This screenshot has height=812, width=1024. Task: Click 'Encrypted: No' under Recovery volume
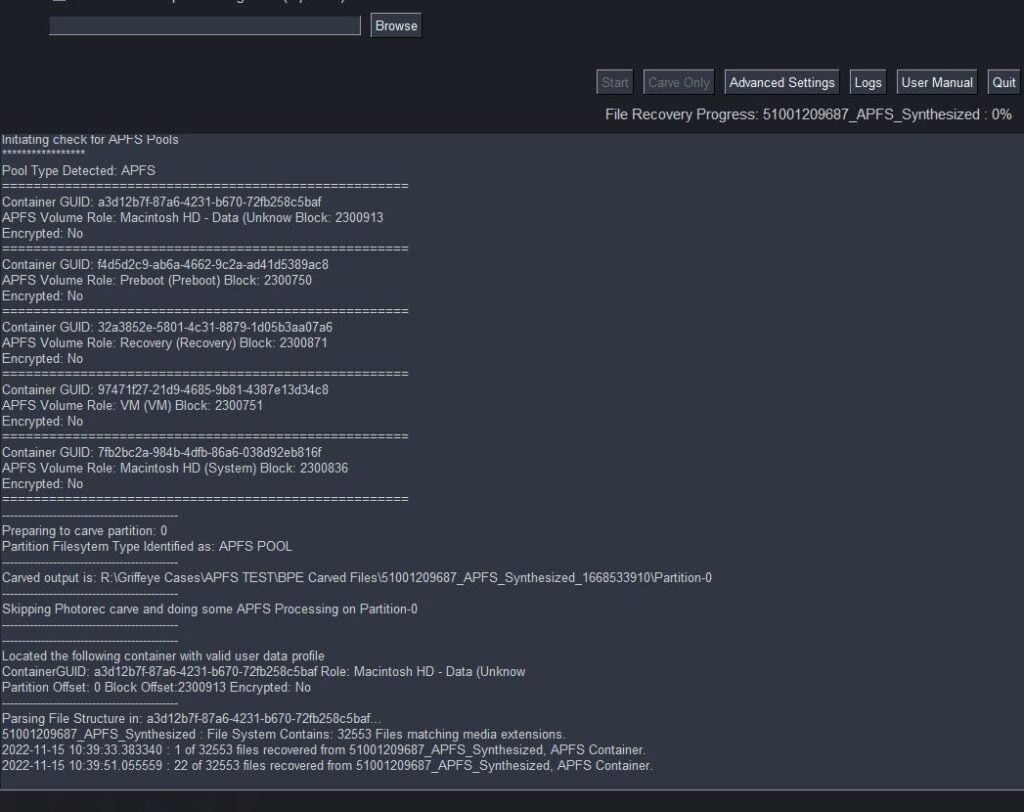(x=42, y=359)
